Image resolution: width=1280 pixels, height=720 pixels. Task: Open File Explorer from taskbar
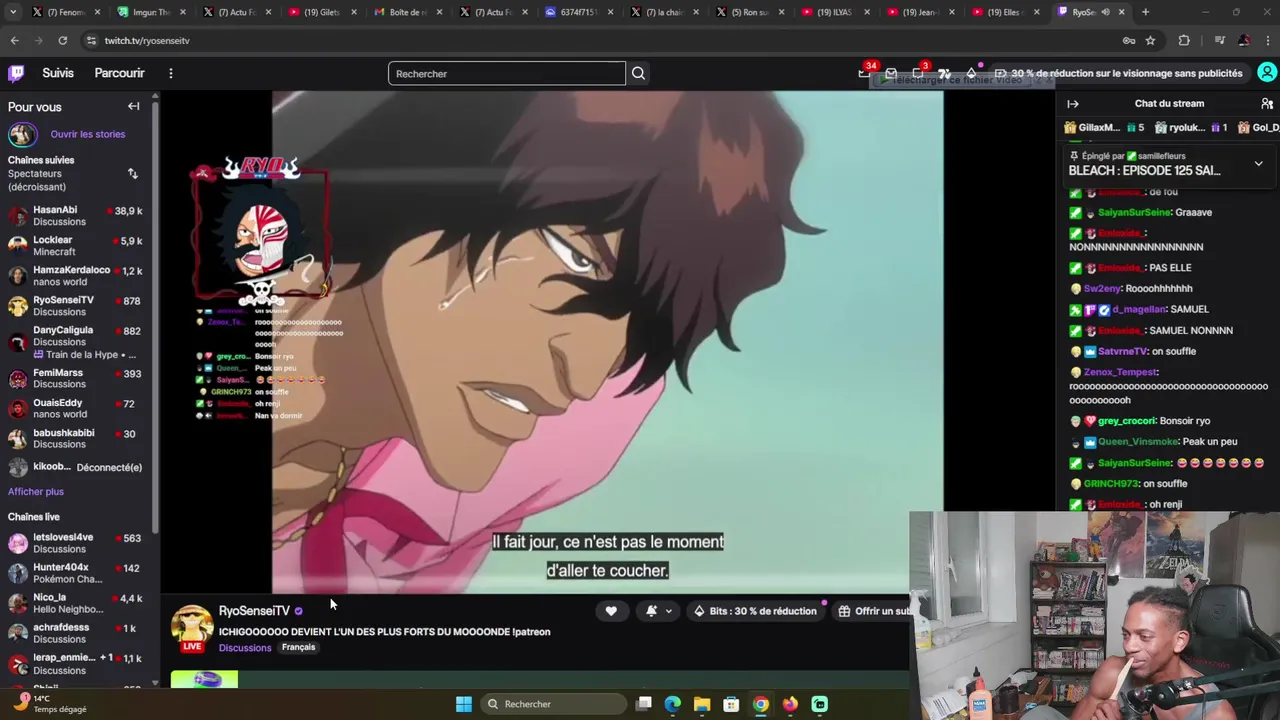pos(702,704)
